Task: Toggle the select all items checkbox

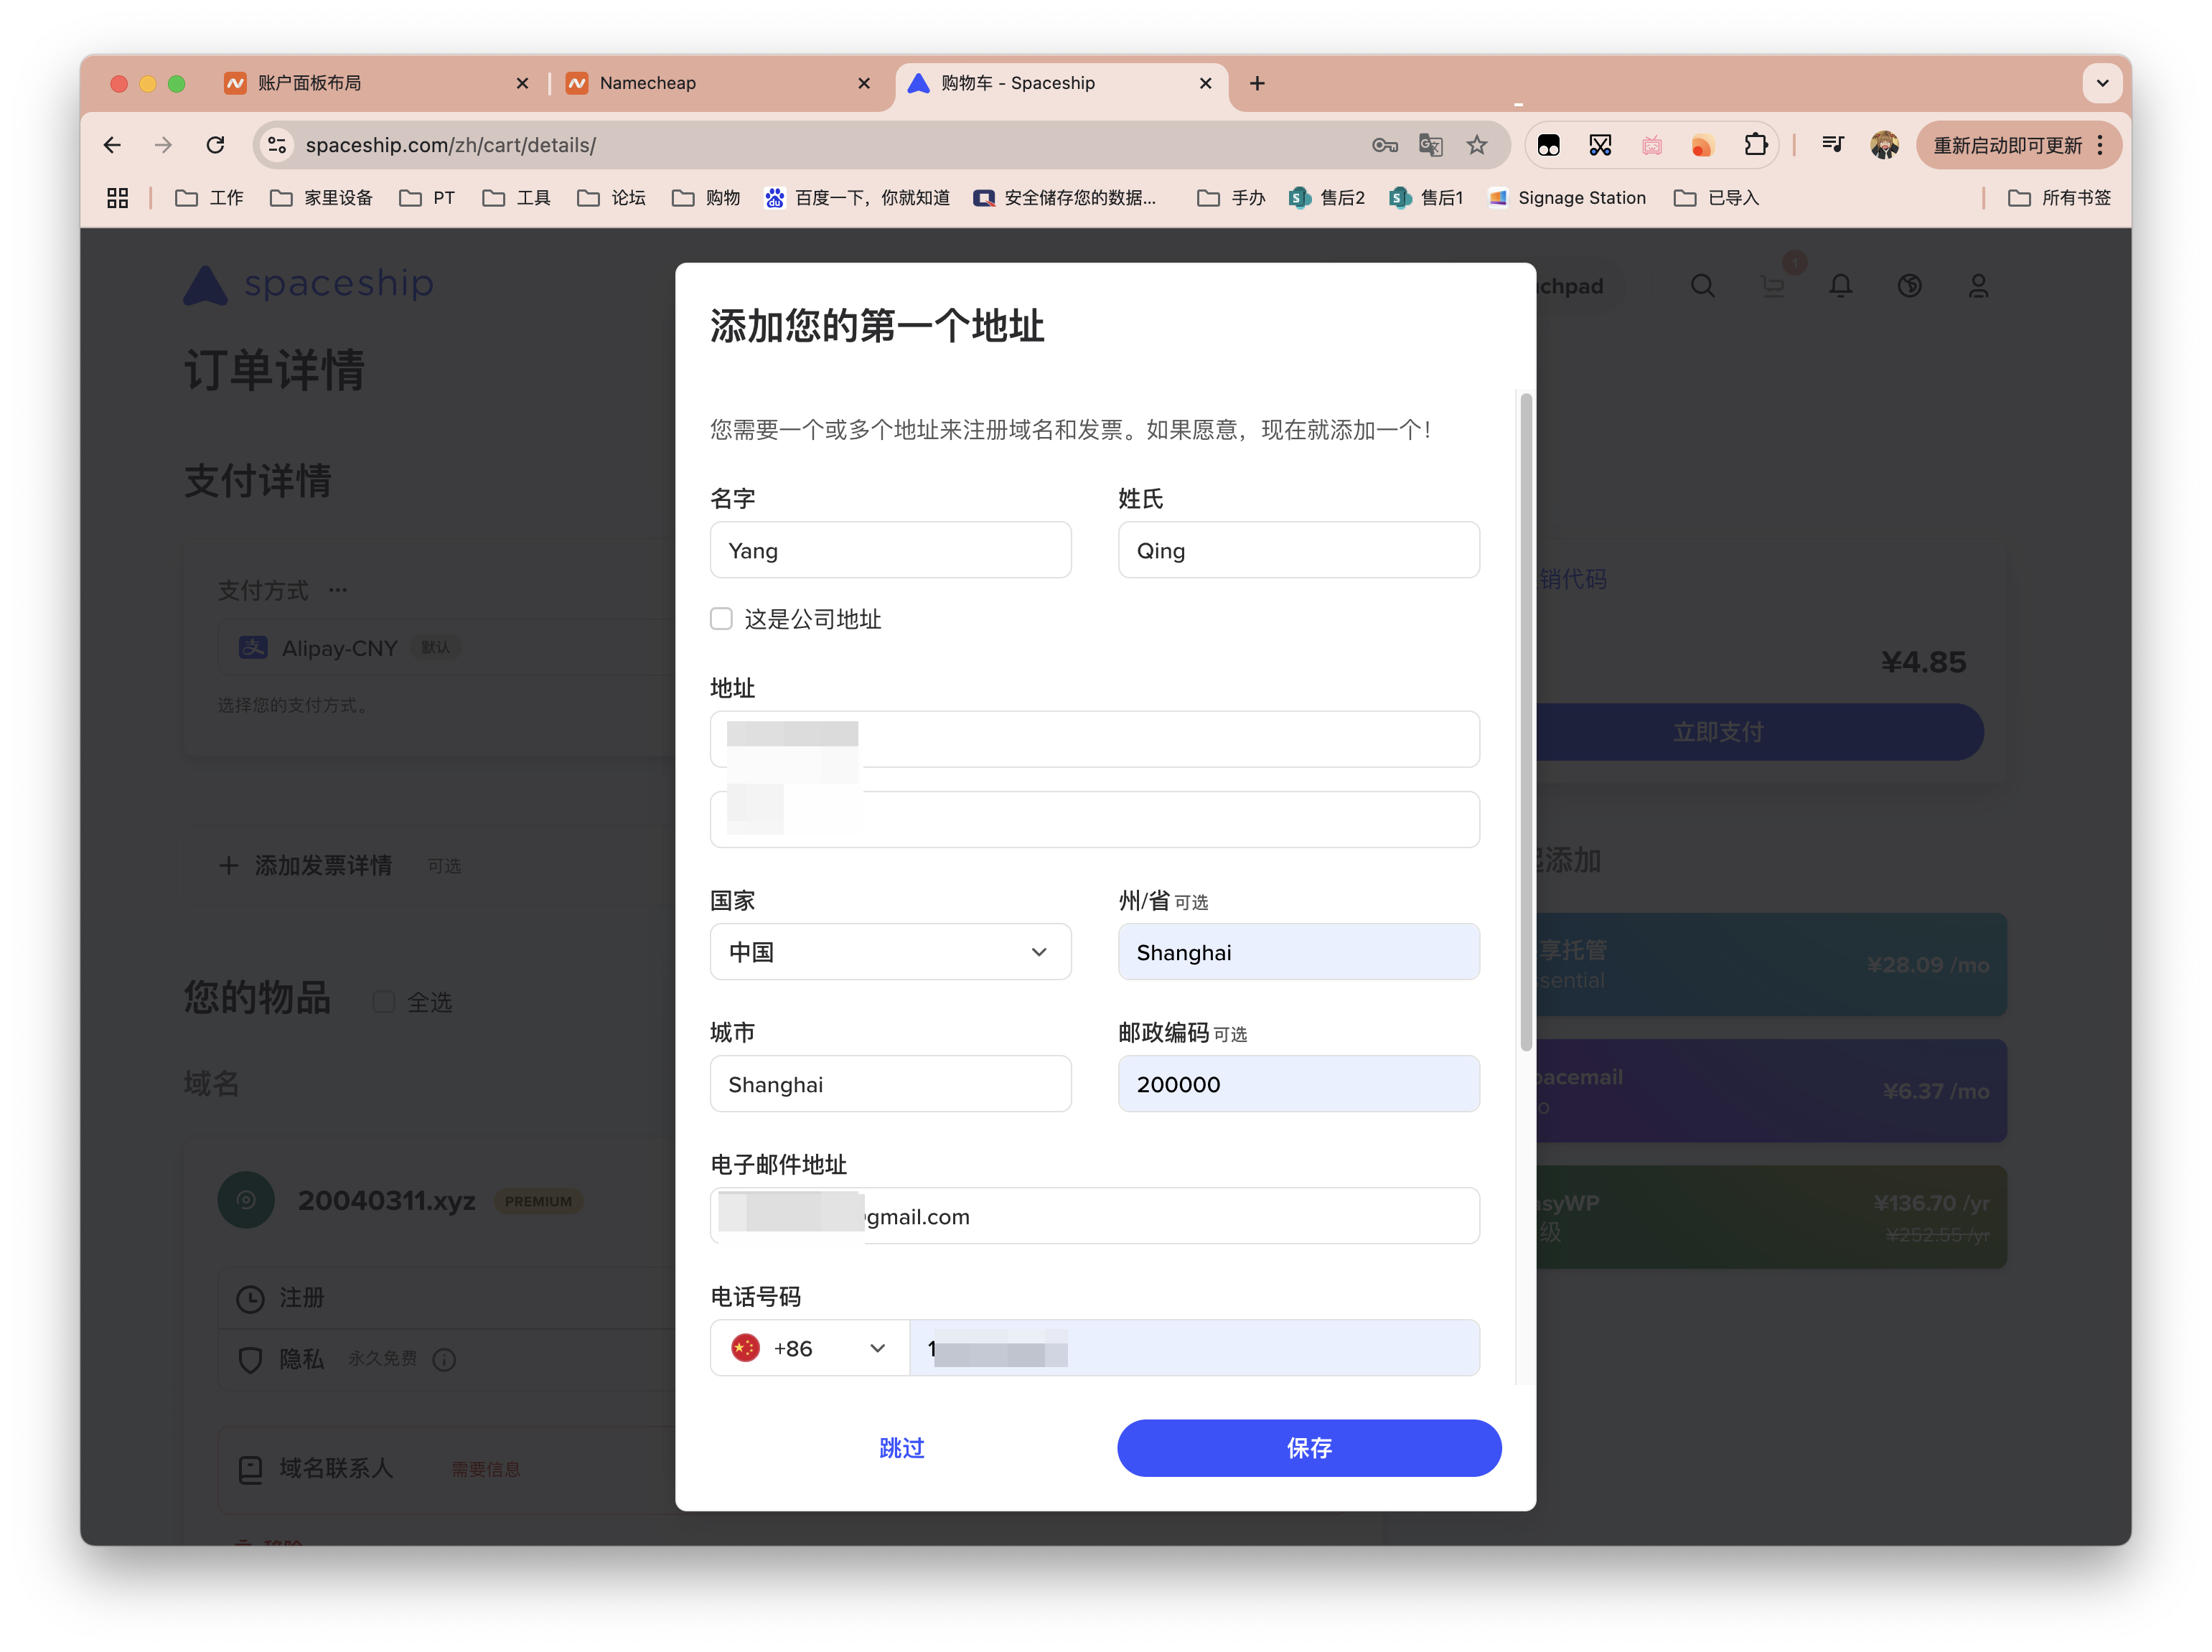Action: coord(384,1002)
